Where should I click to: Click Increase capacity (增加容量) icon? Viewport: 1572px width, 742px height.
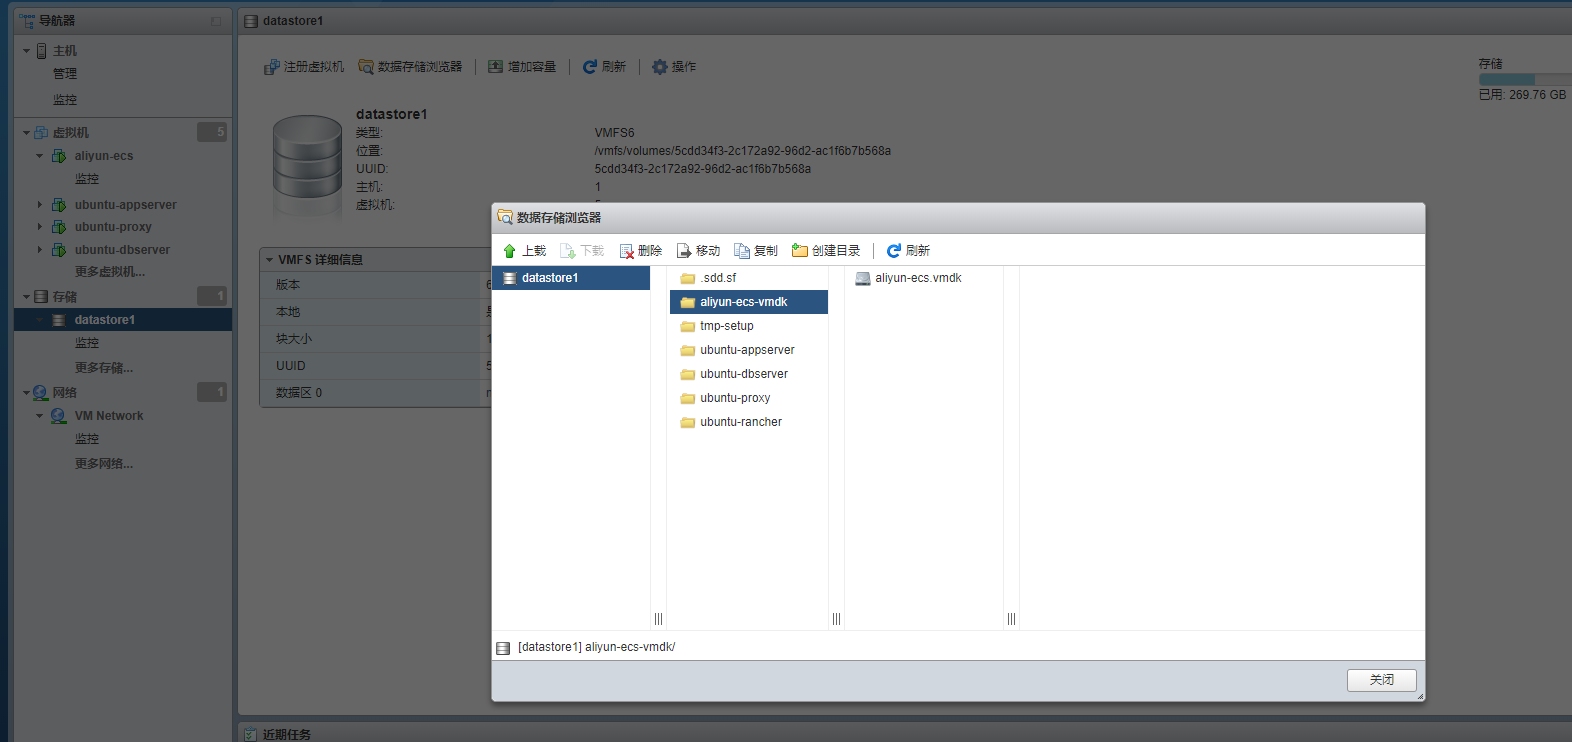[496, 67]
